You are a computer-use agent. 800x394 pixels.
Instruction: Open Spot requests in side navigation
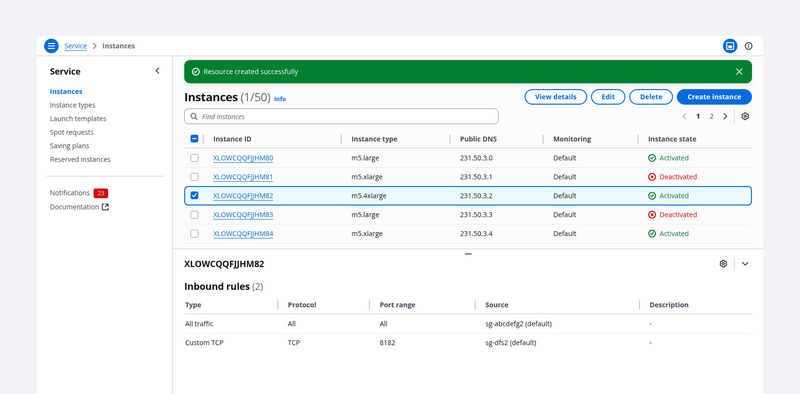click(71, 132)
